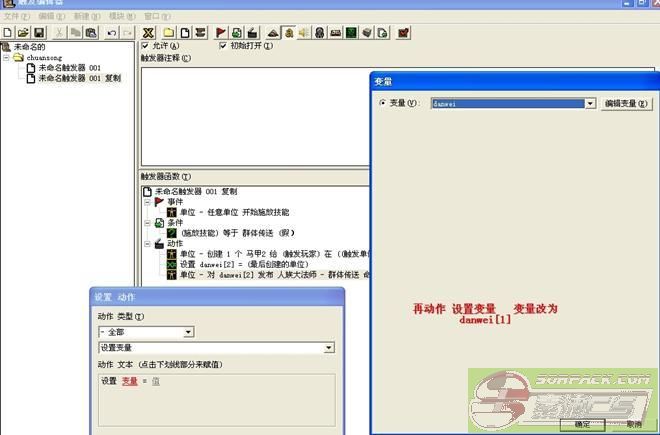The image size is (660, 435).
Task: Expand the 设置变量 action dropdown
Action: coord(329,348)
